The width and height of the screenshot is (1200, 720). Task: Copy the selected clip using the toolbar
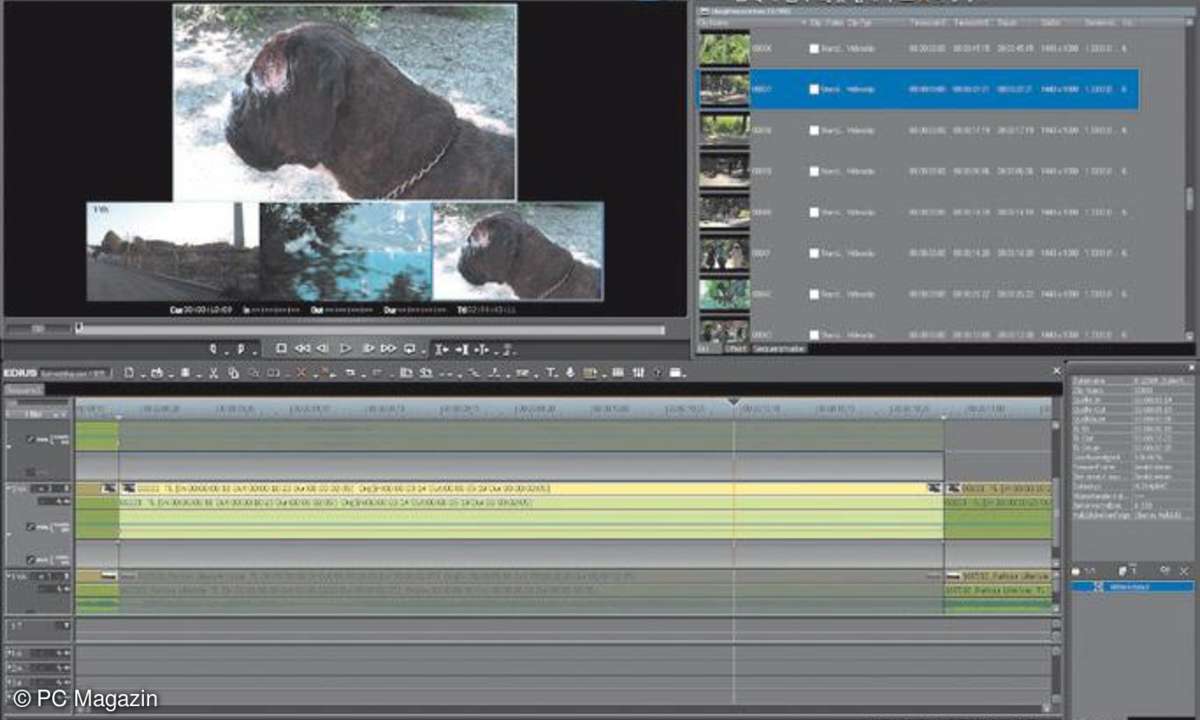[x=232, y=373]
